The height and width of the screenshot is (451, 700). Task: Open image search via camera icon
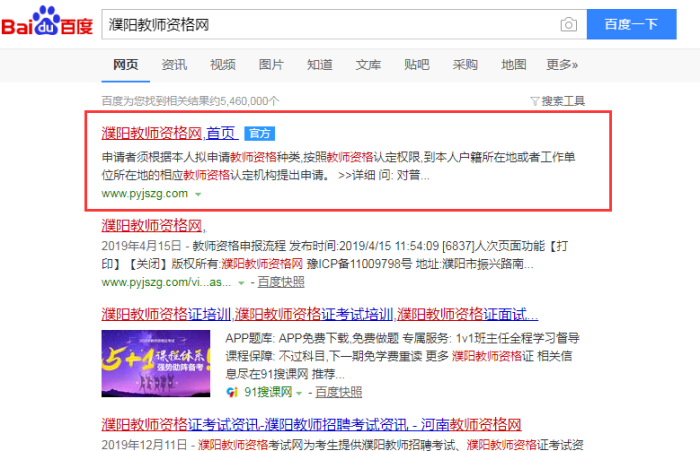tap(568, 24)
